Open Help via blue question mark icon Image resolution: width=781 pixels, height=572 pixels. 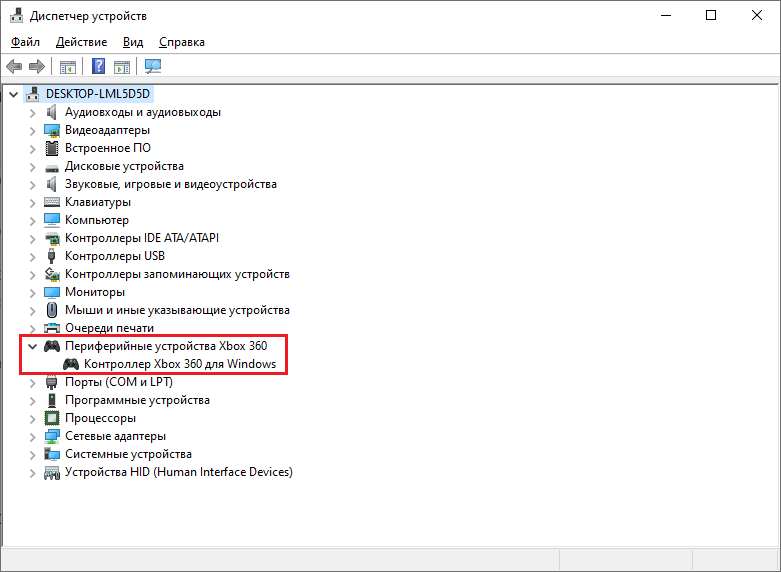point(98,67)
